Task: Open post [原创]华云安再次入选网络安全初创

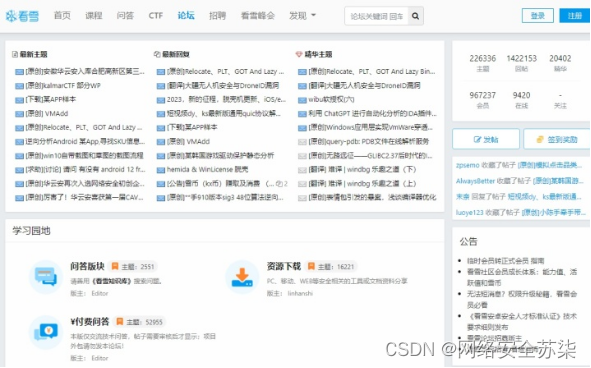Action: point(85,184)
